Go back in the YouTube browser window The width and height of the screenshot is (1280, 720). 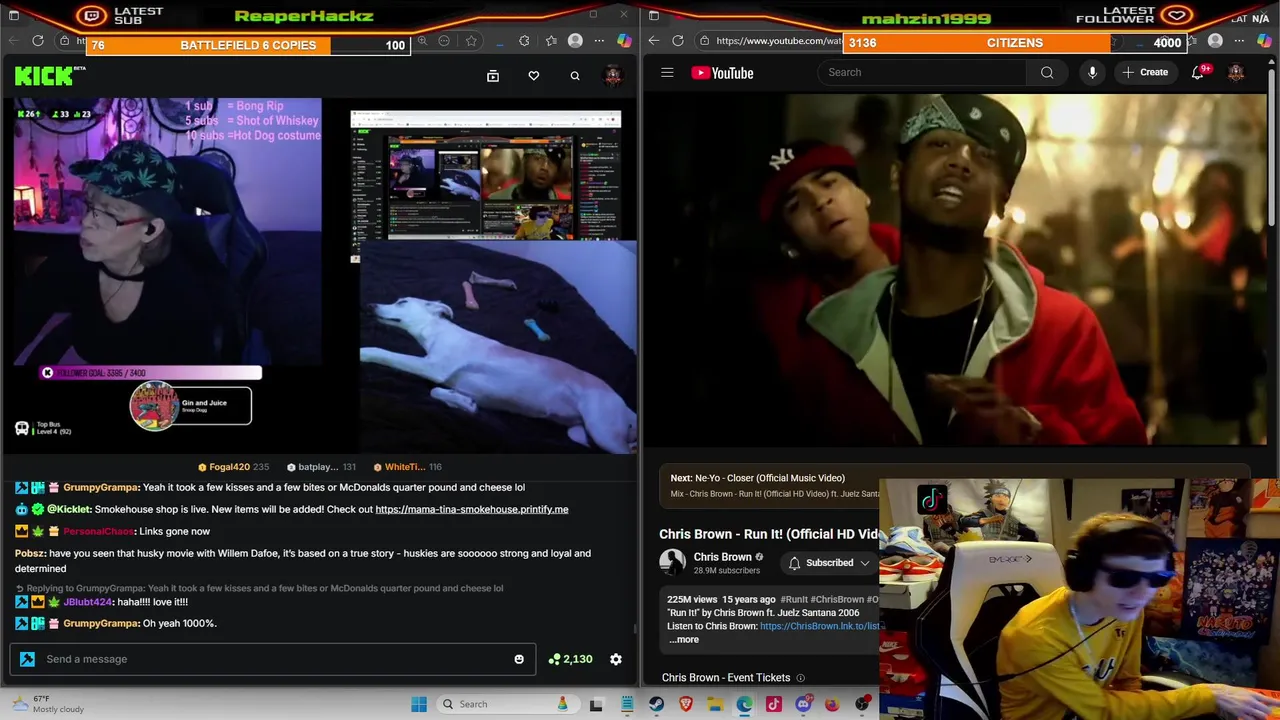(653, 41)
